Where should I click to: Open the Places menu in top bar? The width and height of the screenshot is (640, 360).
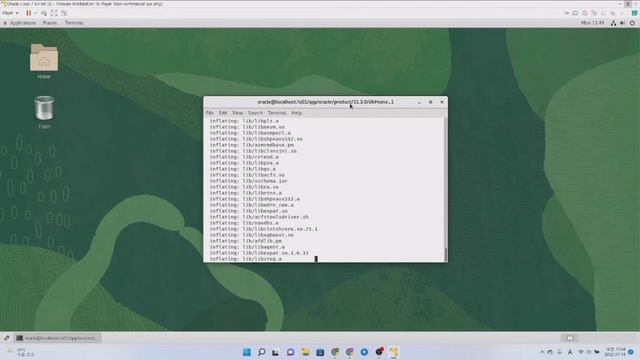click(x=50, y=23)
